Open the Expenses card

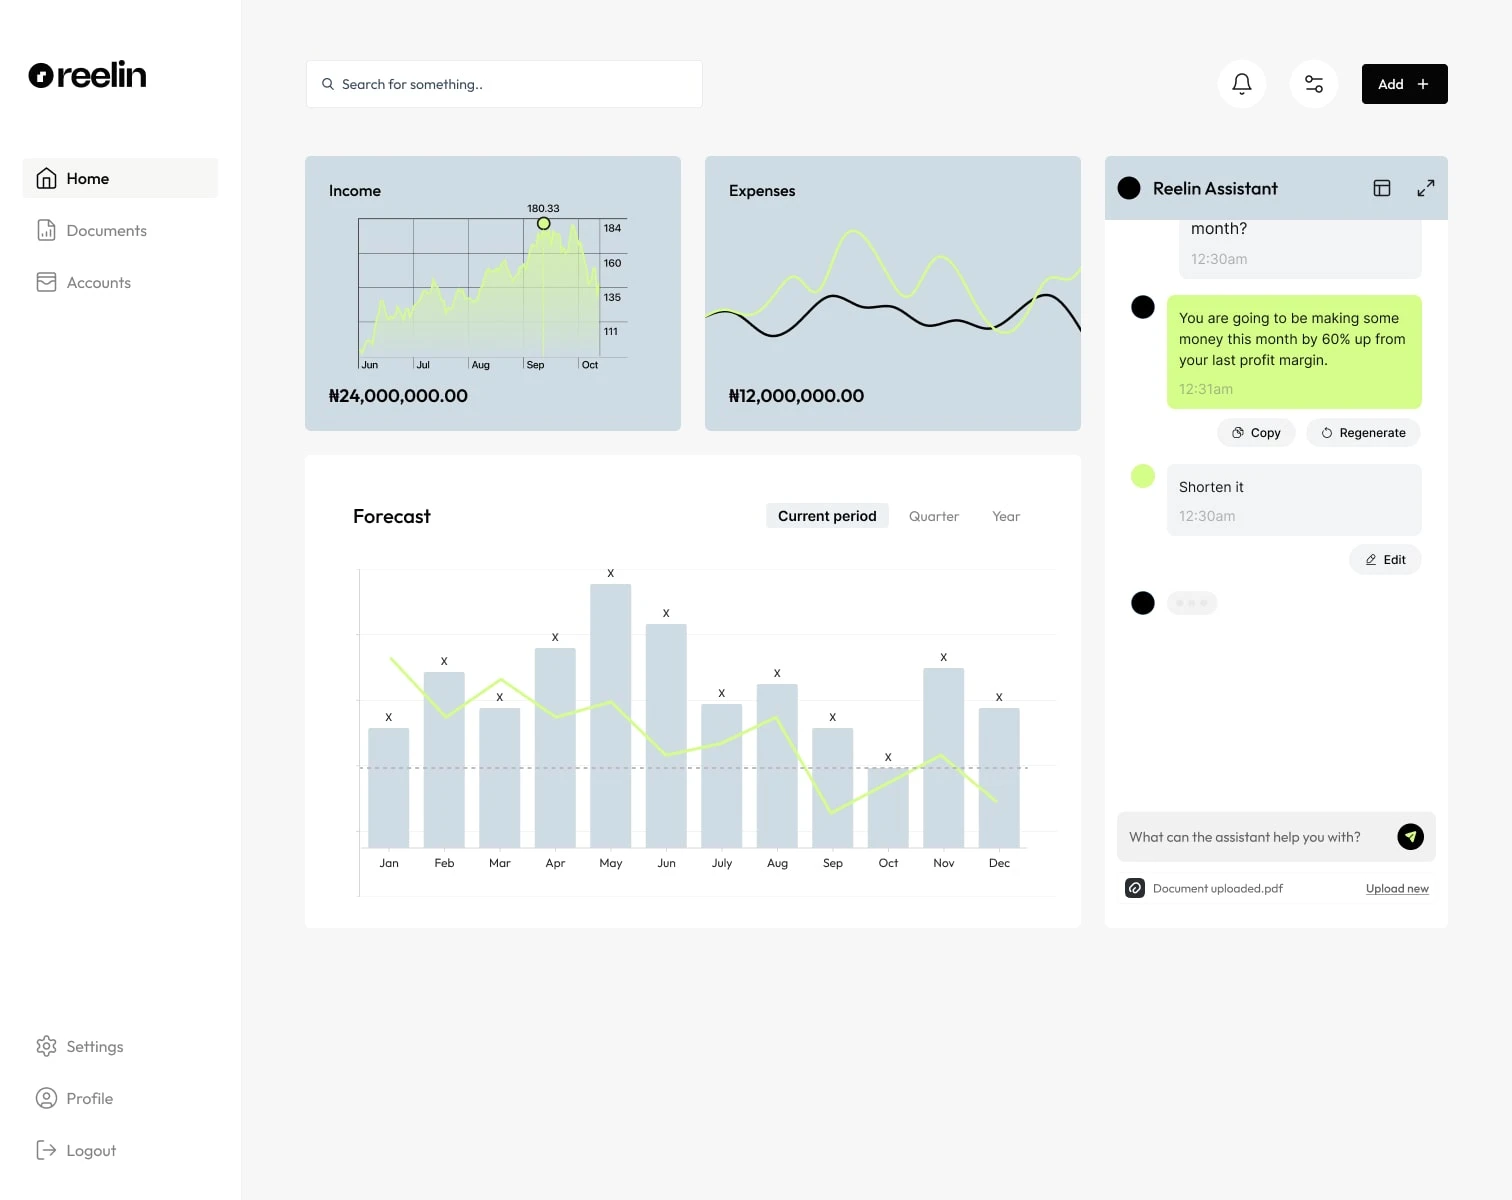coord(893,293)
